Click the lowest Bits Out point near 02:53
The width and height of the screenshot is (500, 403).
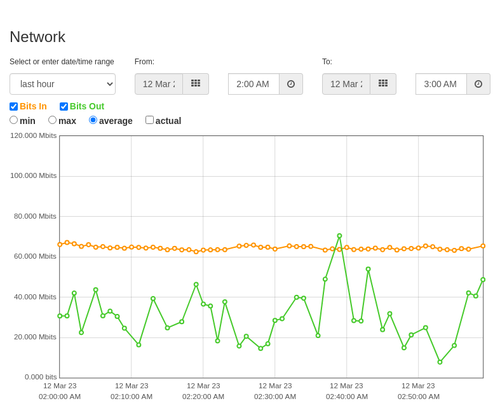click(440, 362)
